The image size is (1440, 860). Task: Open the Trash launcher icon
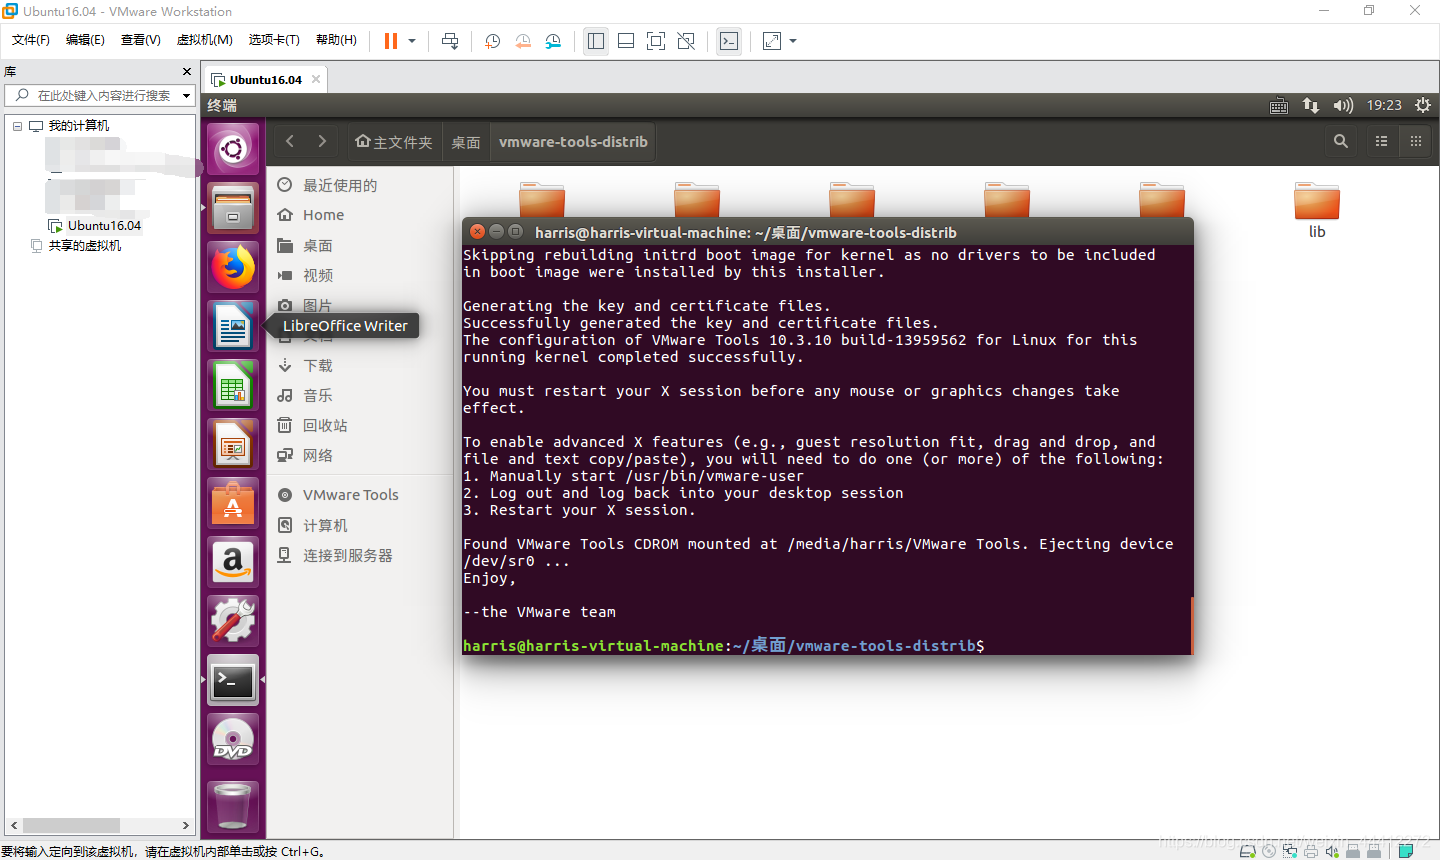(233, 806)
